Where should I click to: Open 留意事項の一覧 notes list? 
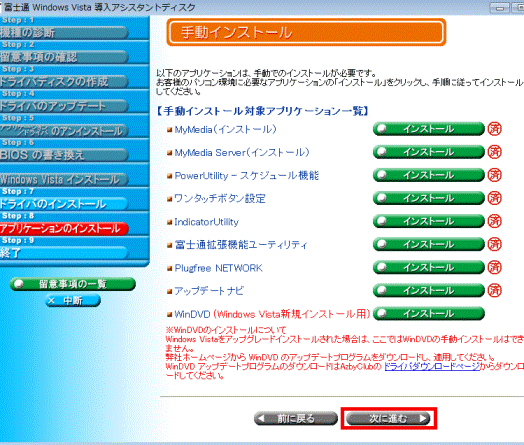click(73, 284)
